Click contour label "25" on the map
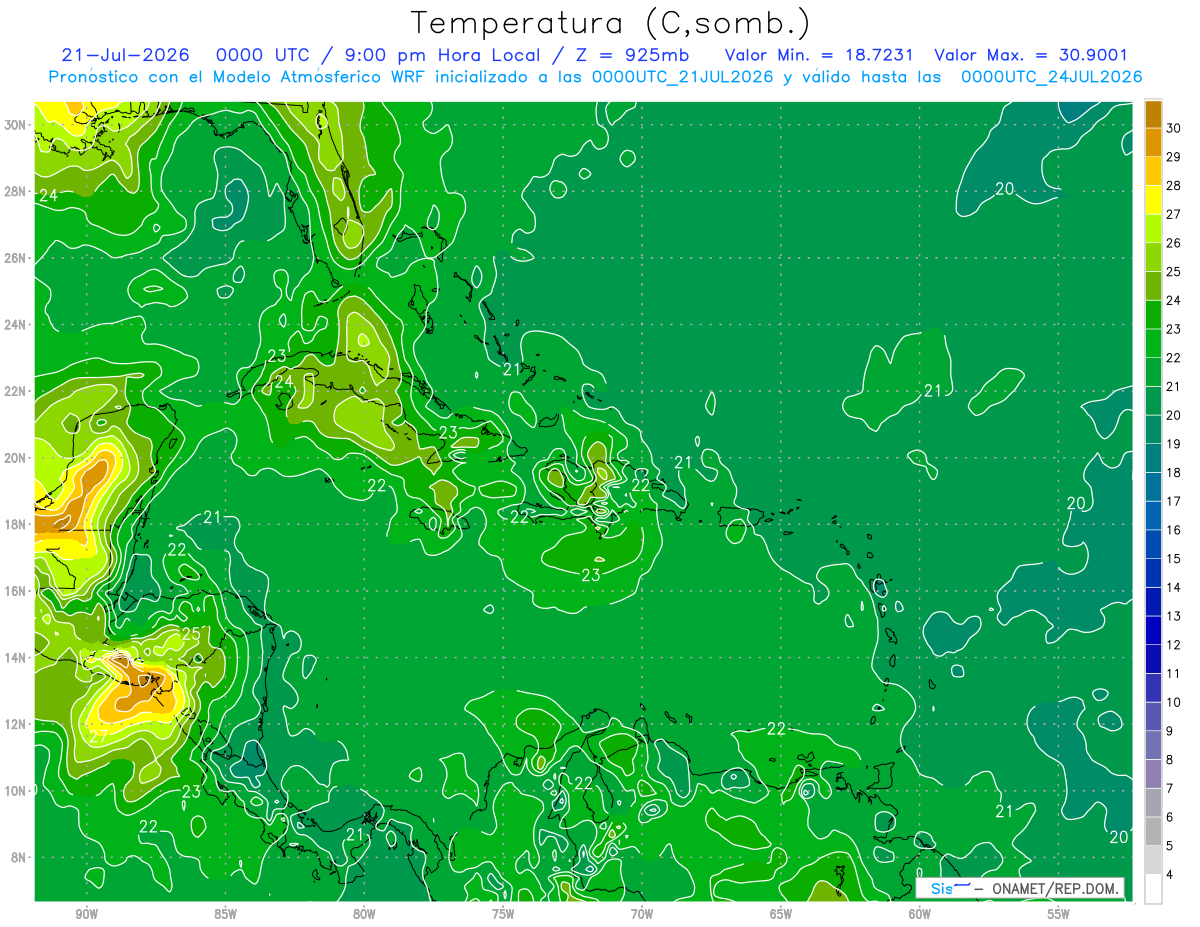Viewport: 1200px width, 927px height. [x=190, y=634]
